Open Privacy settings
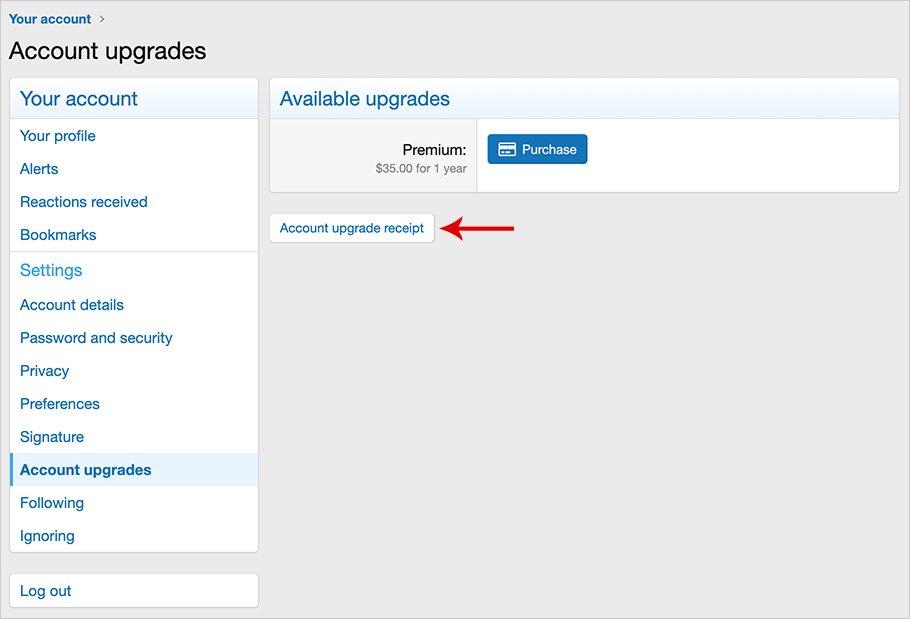 click(x=45, y=371)
